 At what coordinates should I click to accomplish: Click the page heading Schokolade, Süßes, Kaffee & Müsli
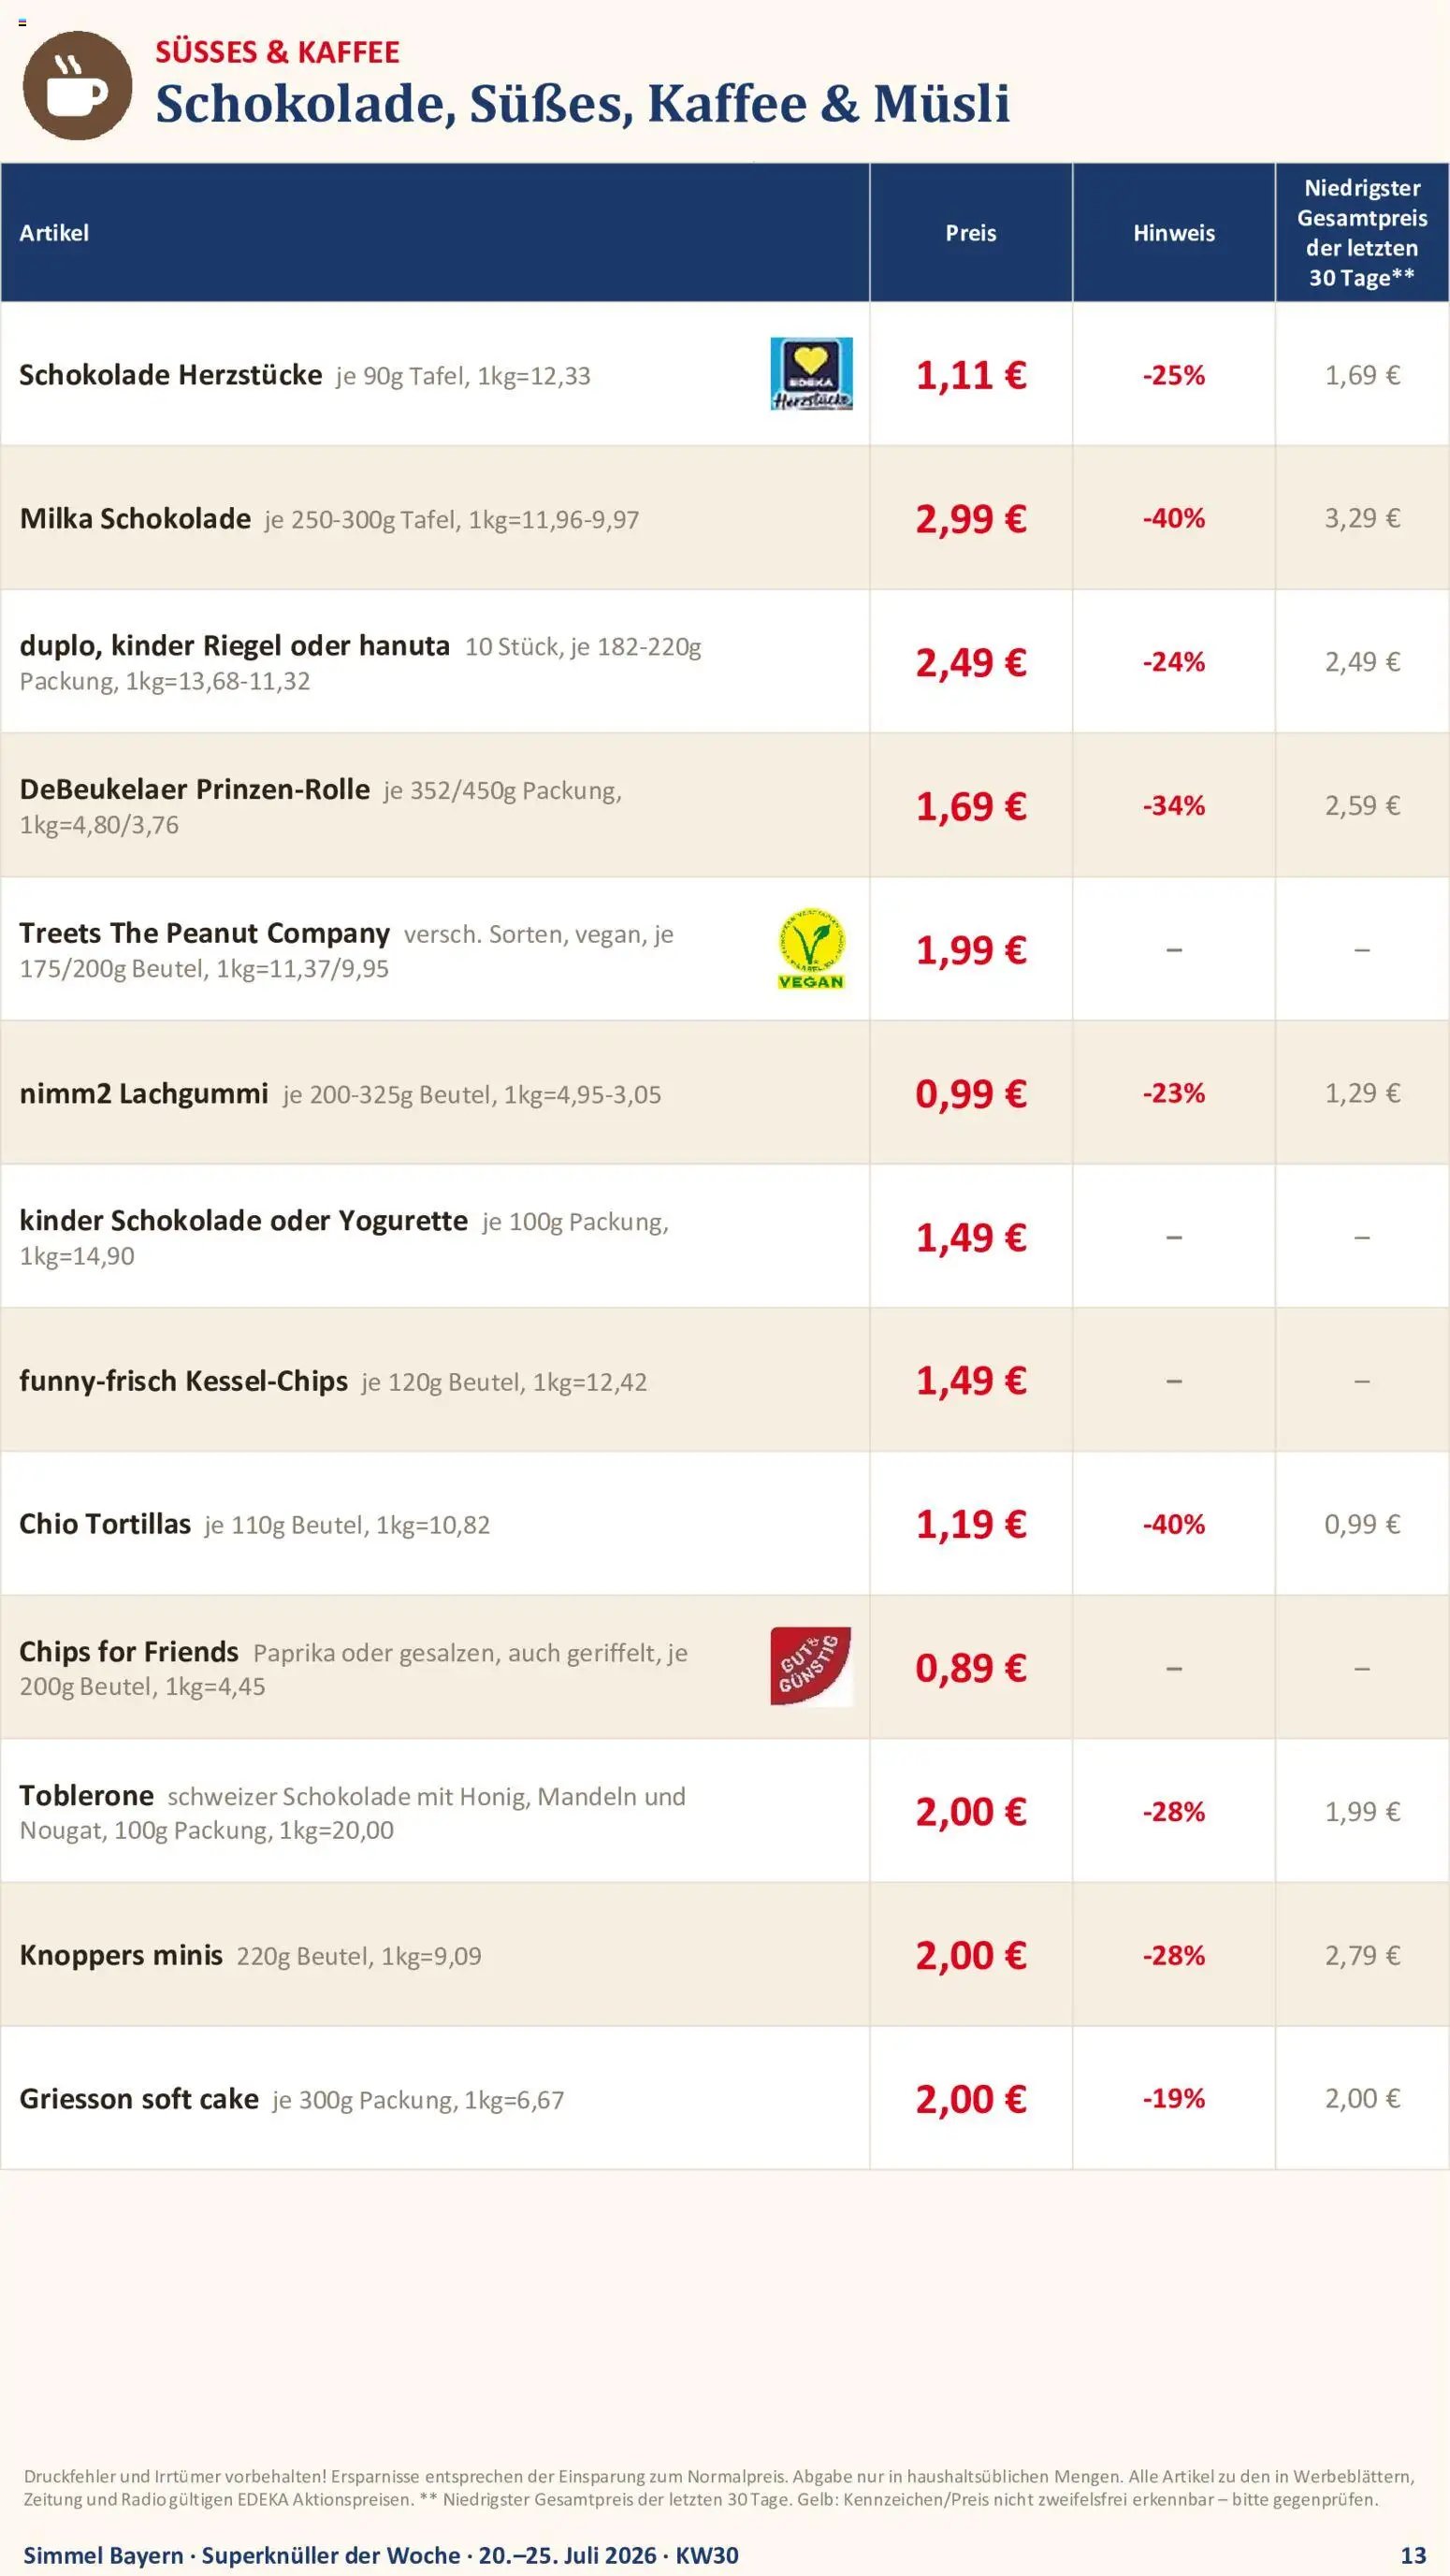(x=582, y=104)
